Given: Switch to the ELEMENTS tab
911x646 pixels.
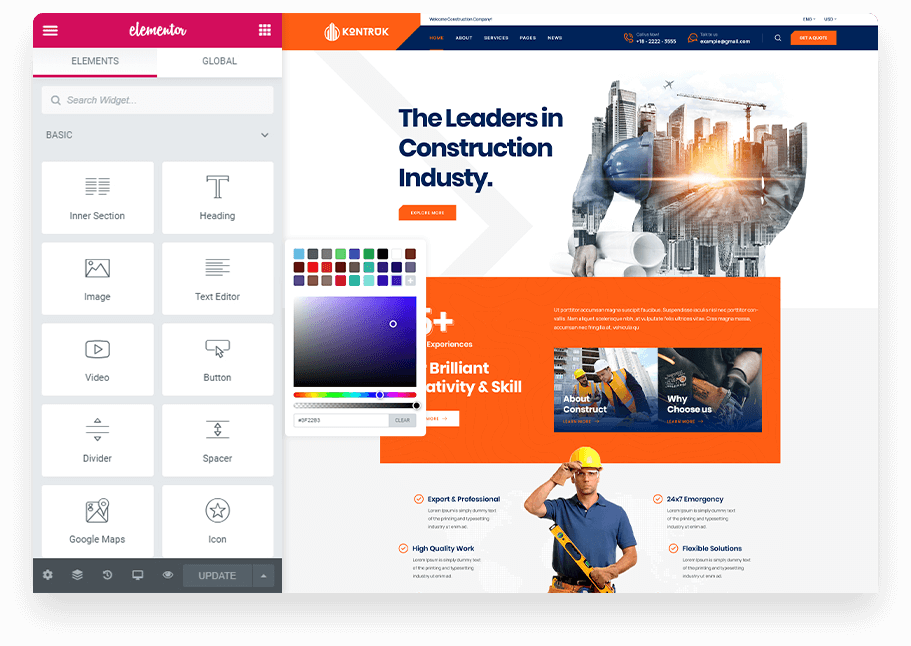Looking at the screenshot, I should click(x=95, y=61).
